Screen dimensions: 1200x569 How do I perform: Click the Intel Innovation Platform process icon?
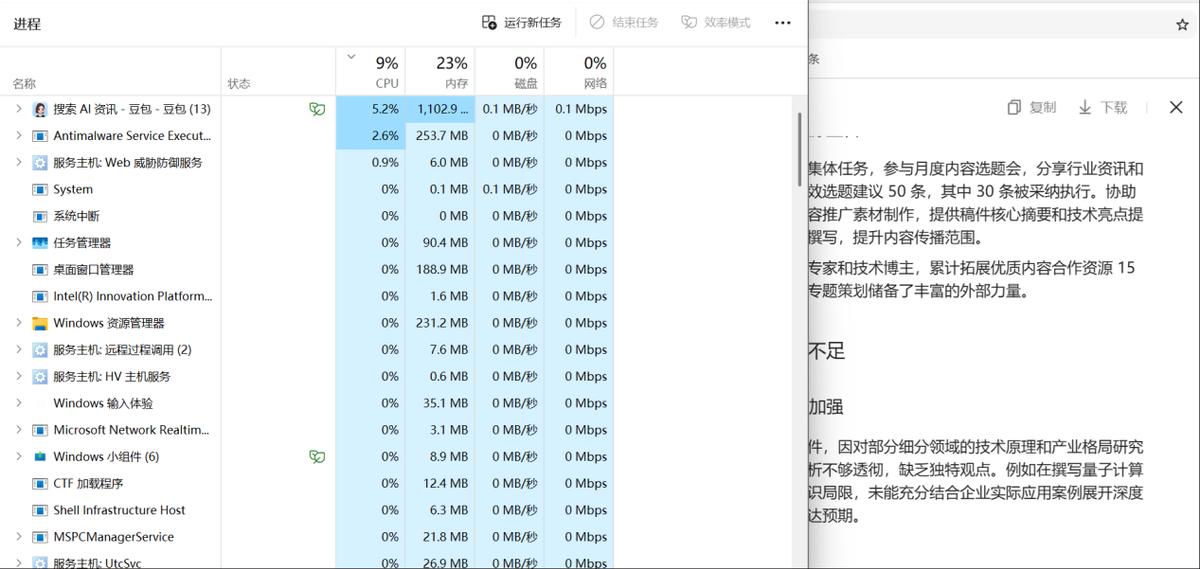[40, 296]
